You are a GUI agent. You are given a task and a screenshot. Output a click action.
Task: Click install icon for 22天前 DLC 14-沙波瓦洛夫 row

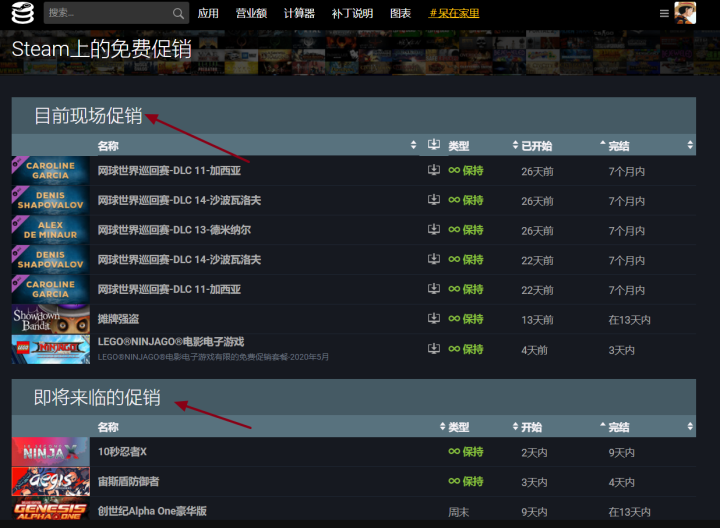click(x=433, y=259)
